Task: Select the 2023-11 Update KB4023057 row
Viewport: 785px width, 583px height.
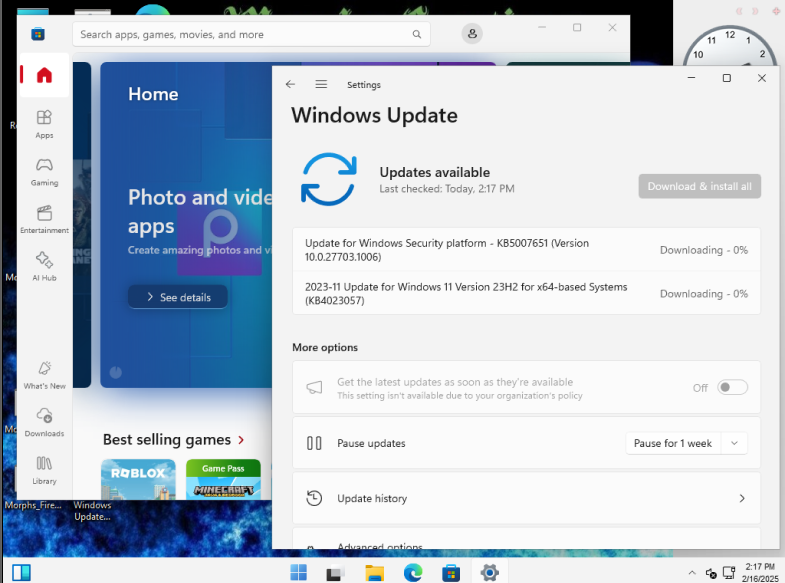Action: pos(526,293)
